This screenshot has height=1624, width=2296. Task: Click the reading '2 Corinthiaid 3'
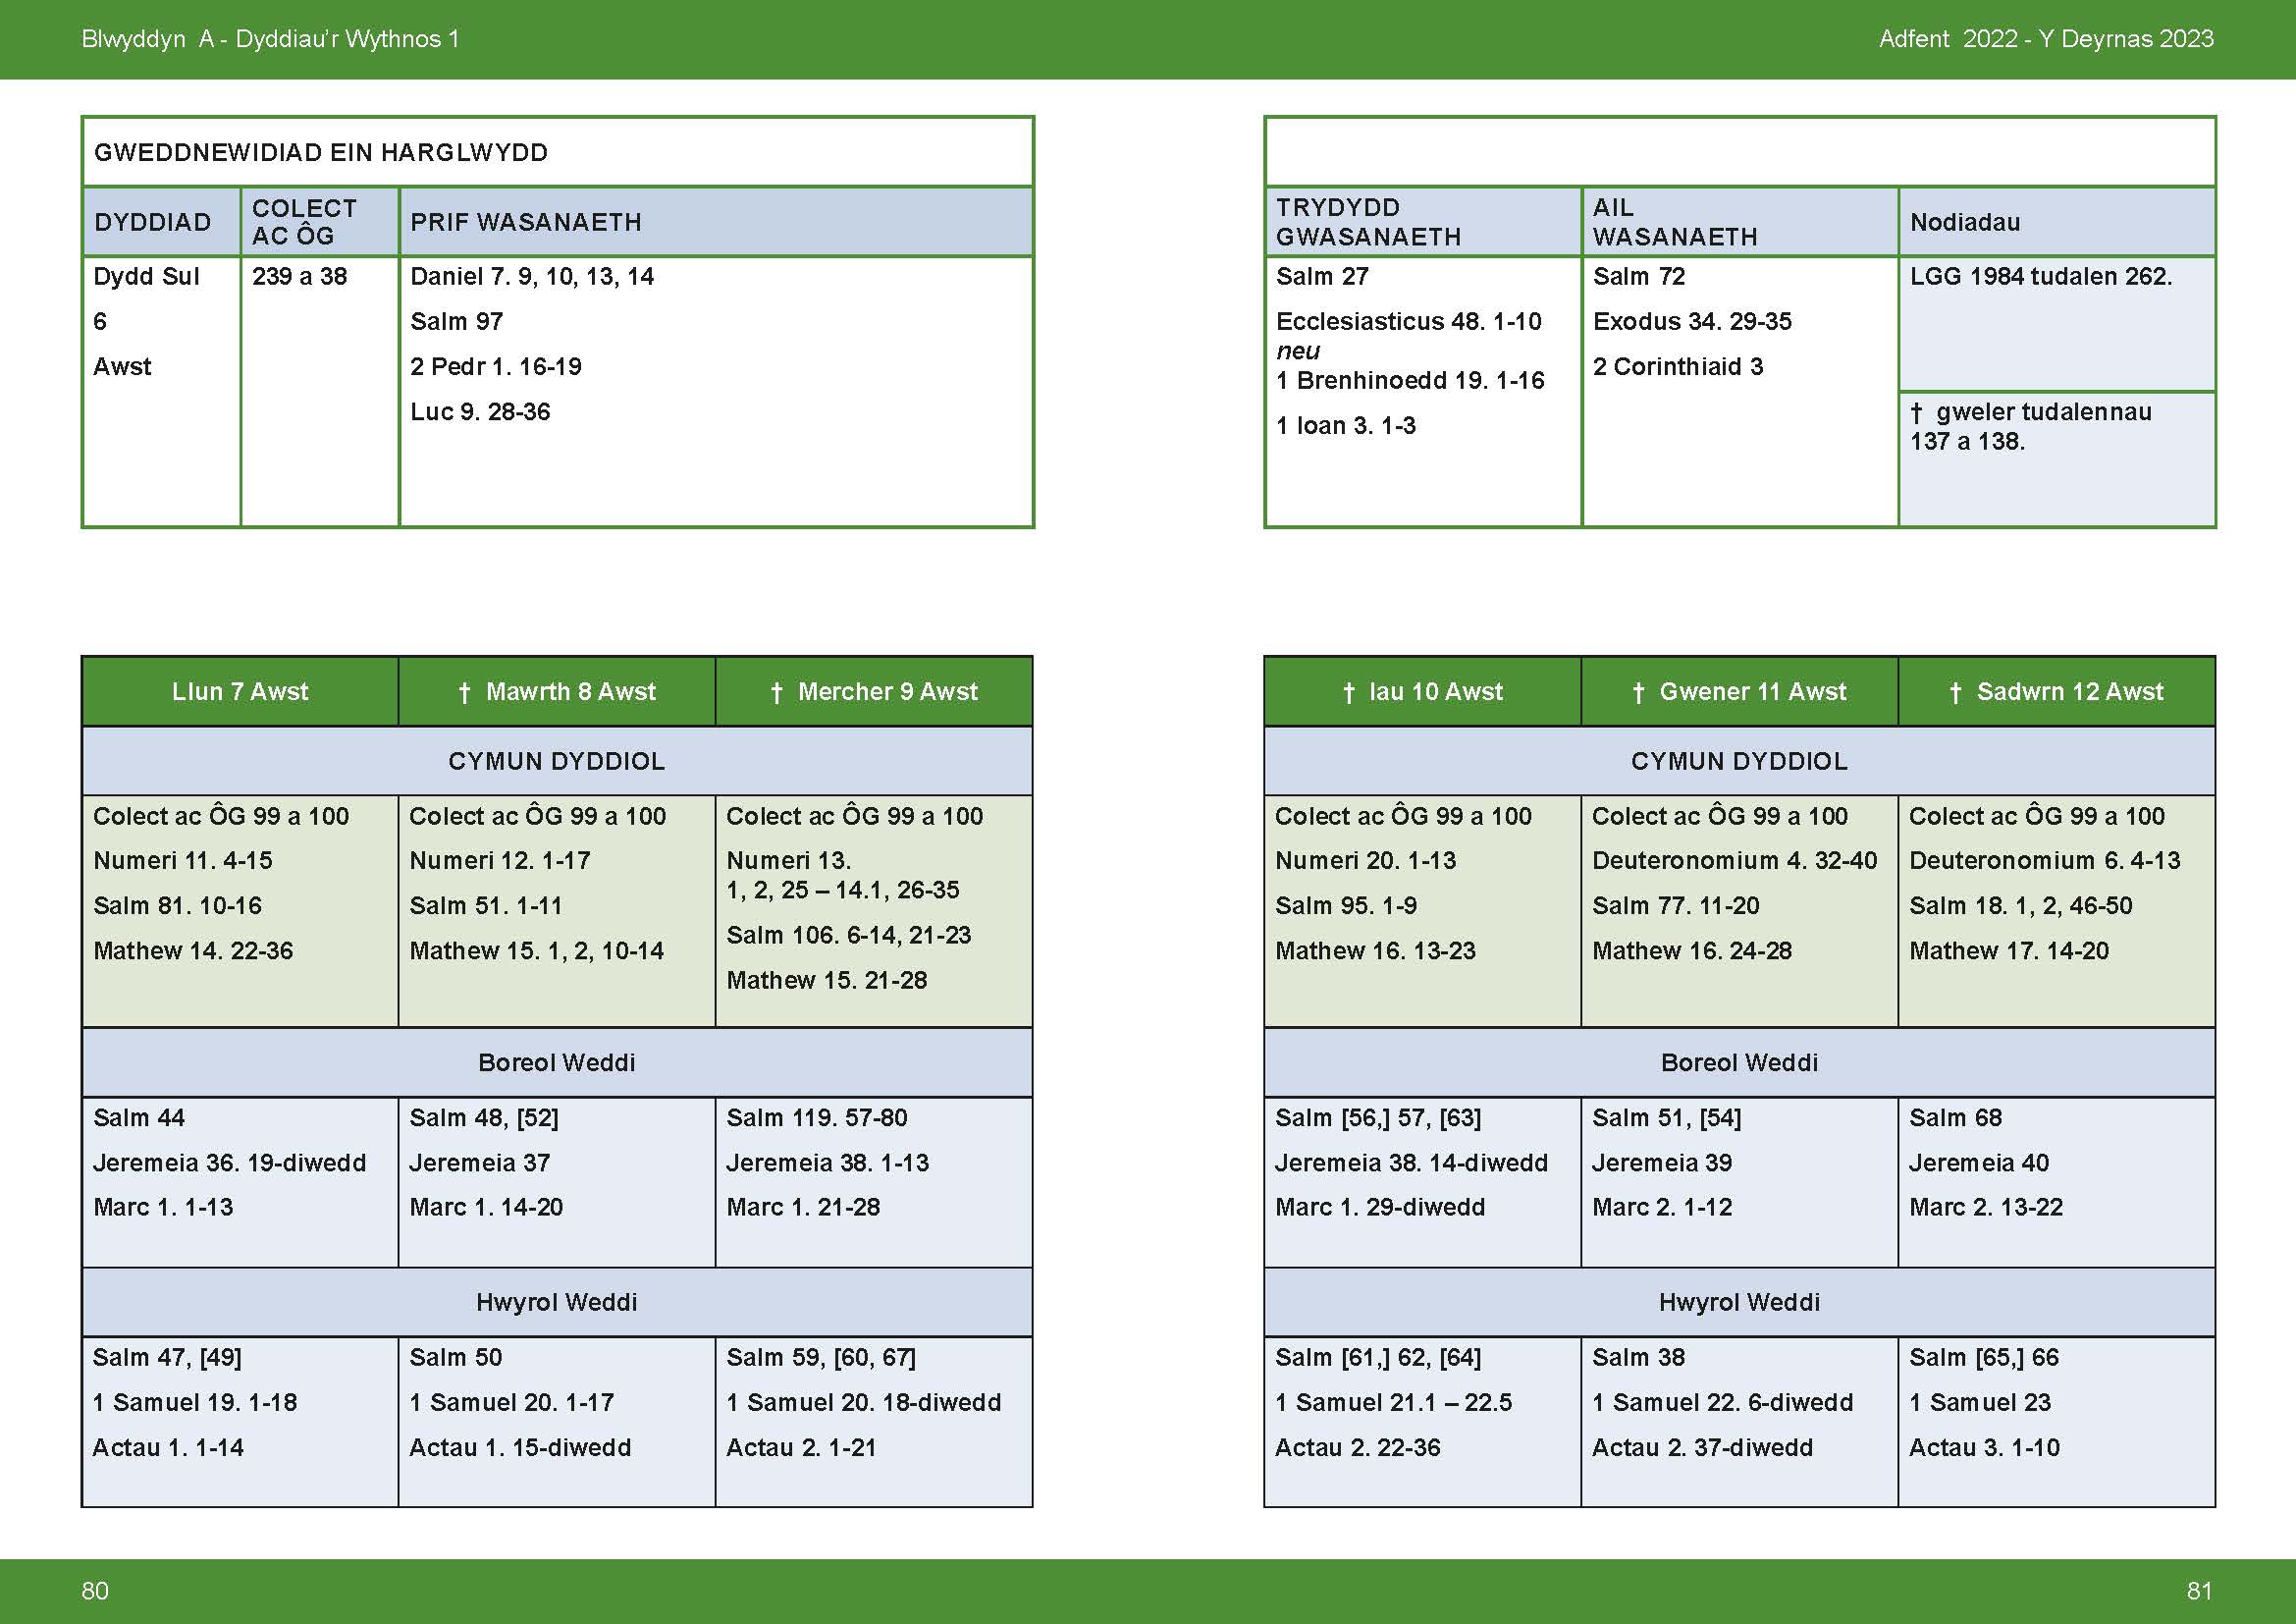pyautogui.click(x=1678, y=366)
